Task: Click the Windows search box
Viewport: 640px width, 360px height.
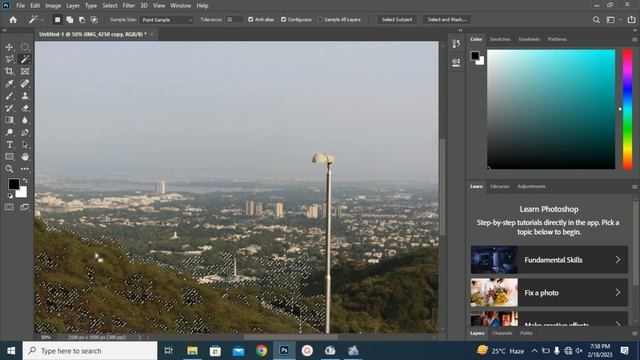Action: (x=90, y=351)
